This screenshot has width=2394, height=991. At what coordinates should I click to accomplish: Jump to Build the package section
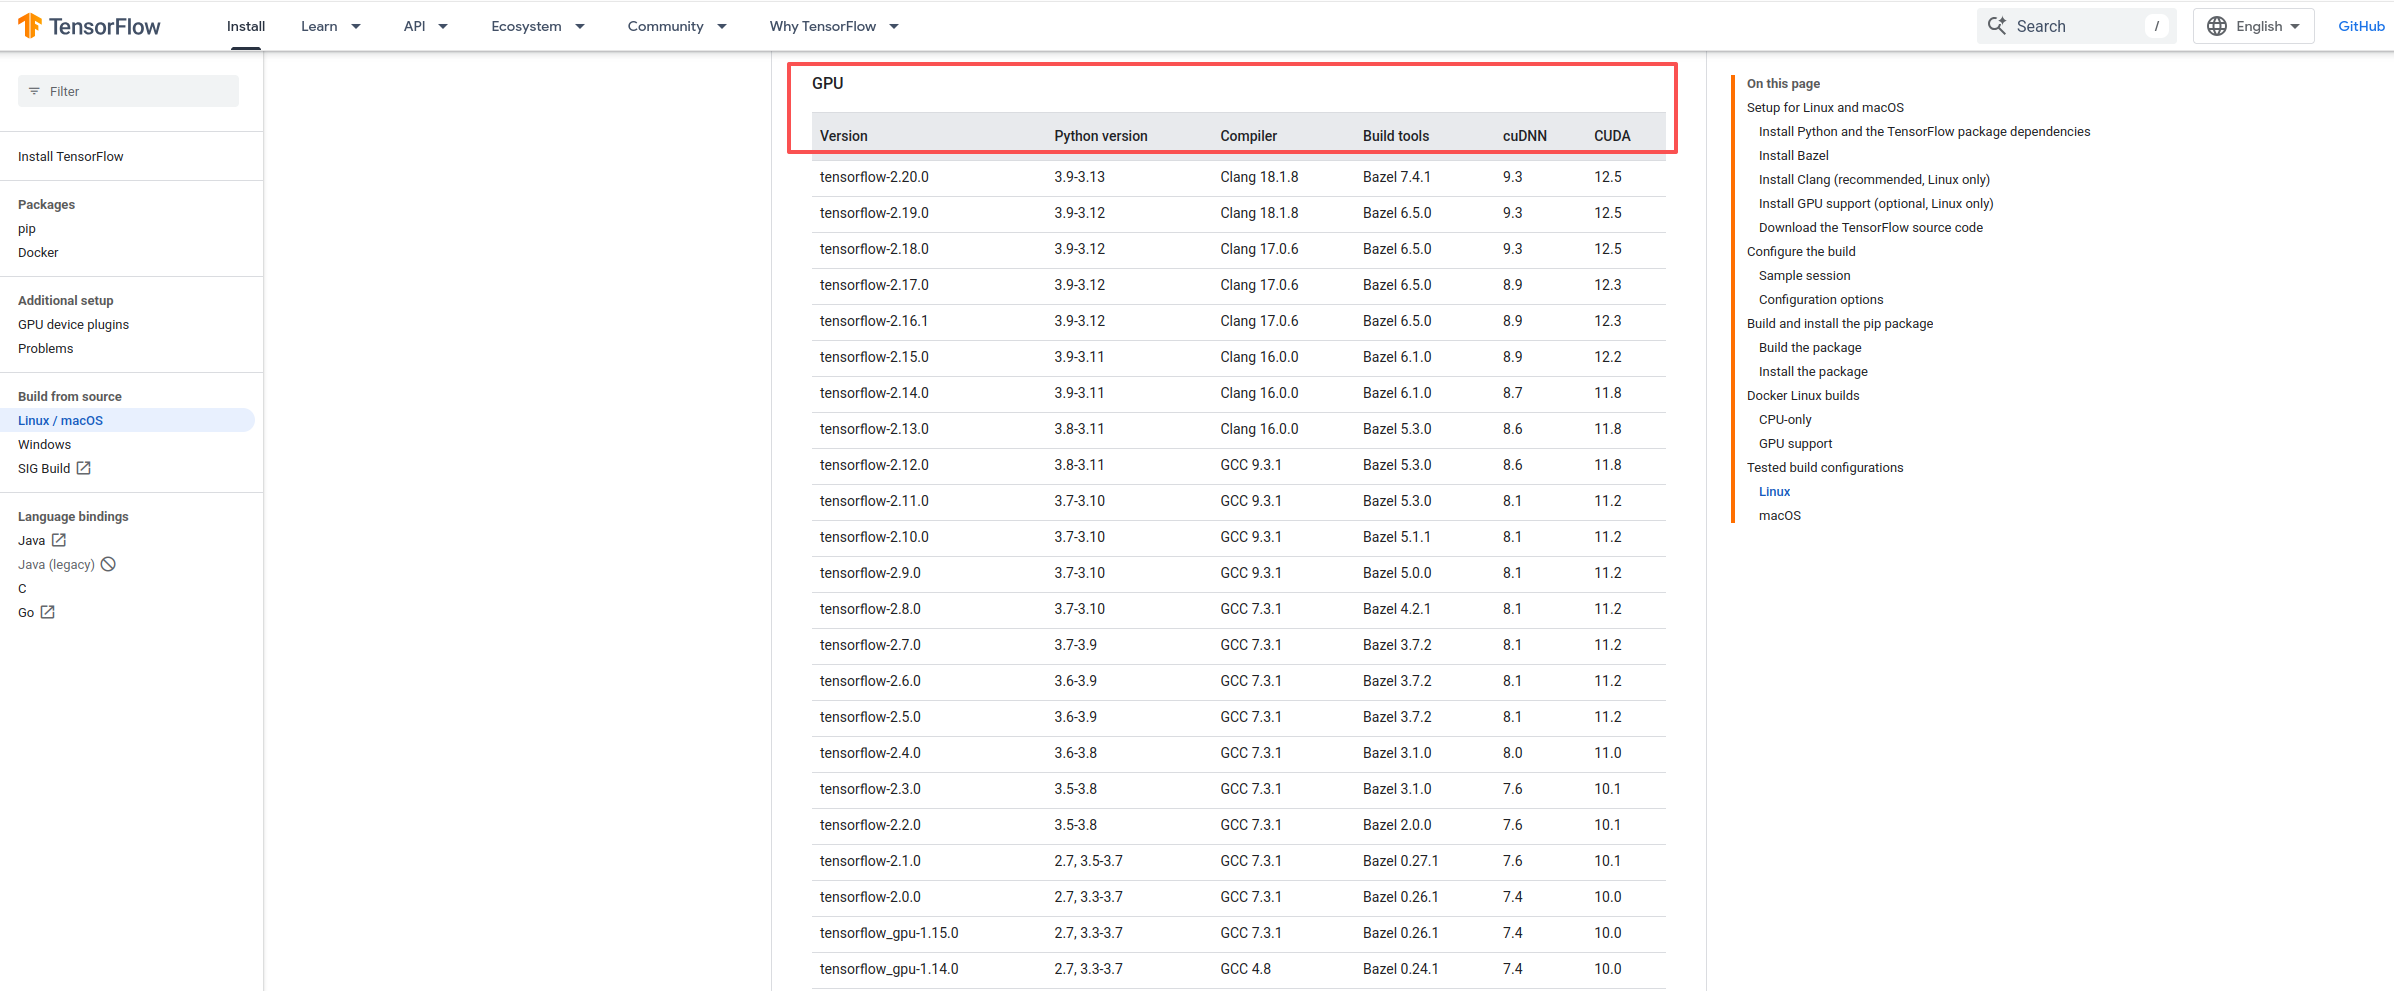1810,347
